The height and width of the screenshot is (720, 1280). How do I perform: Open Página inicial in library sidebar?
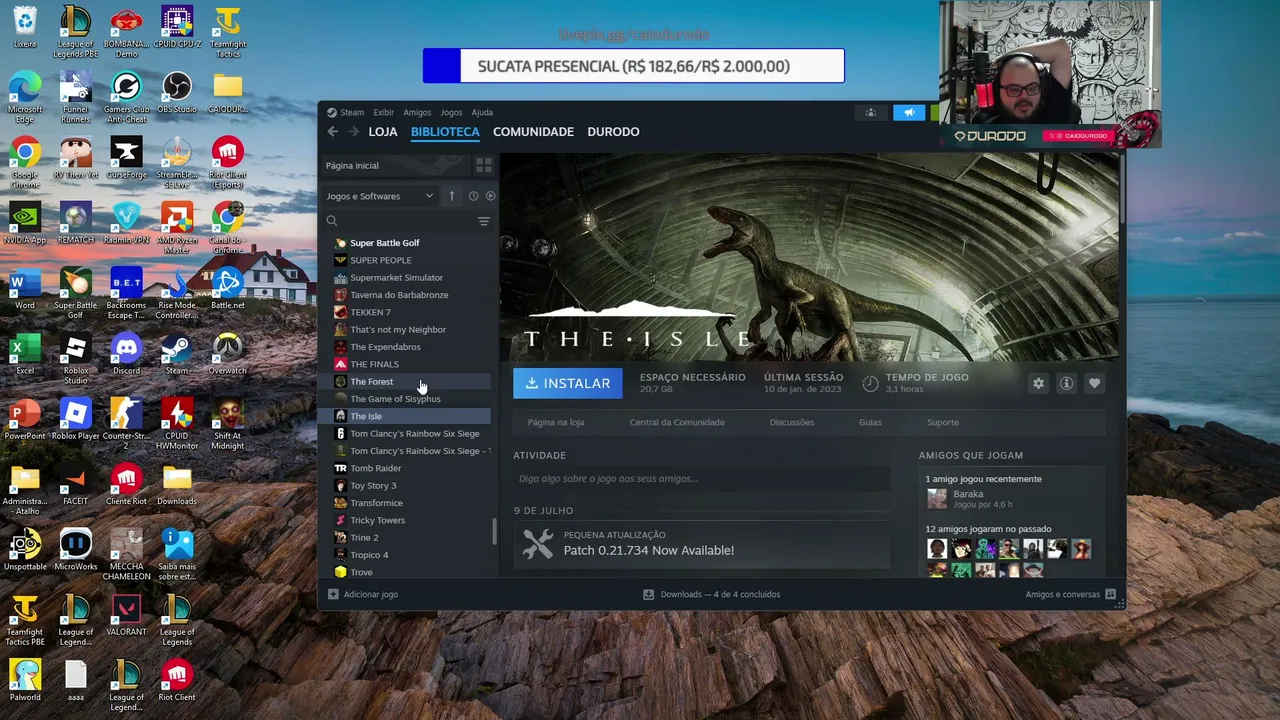tap(395, 165)
